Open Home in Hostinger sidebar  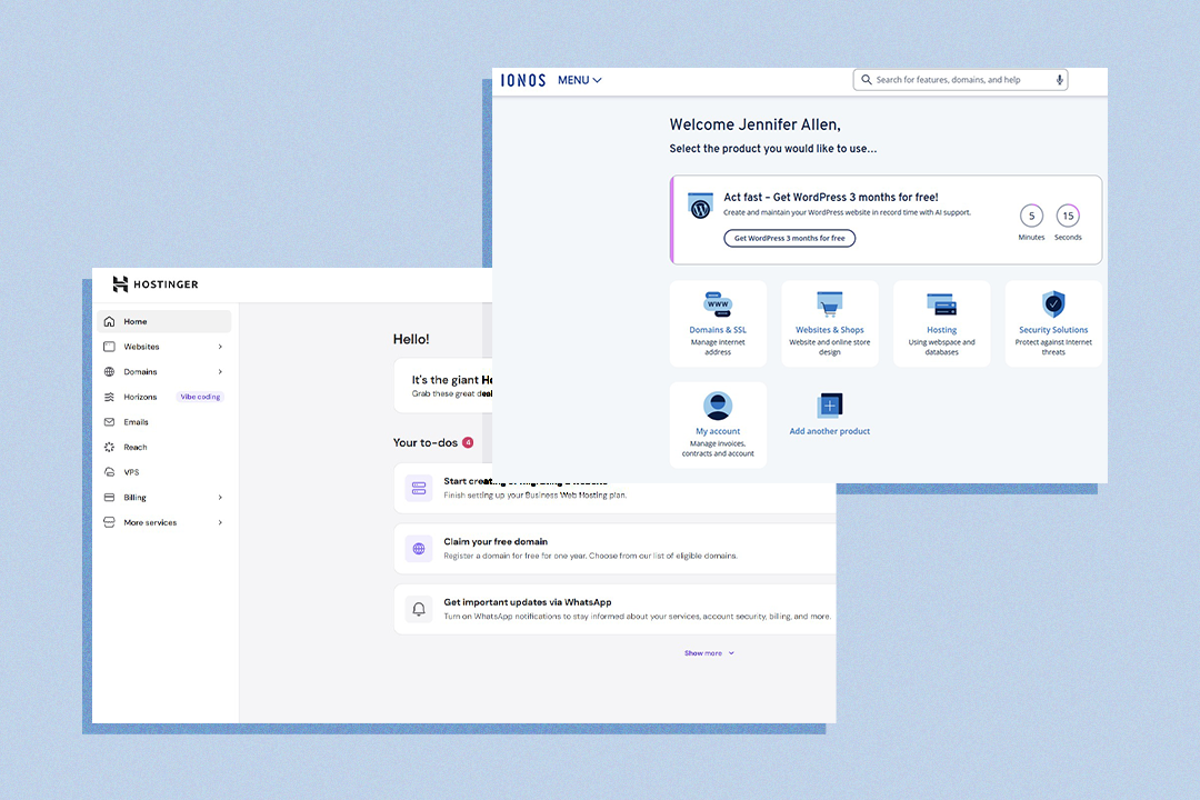[164, 321]
